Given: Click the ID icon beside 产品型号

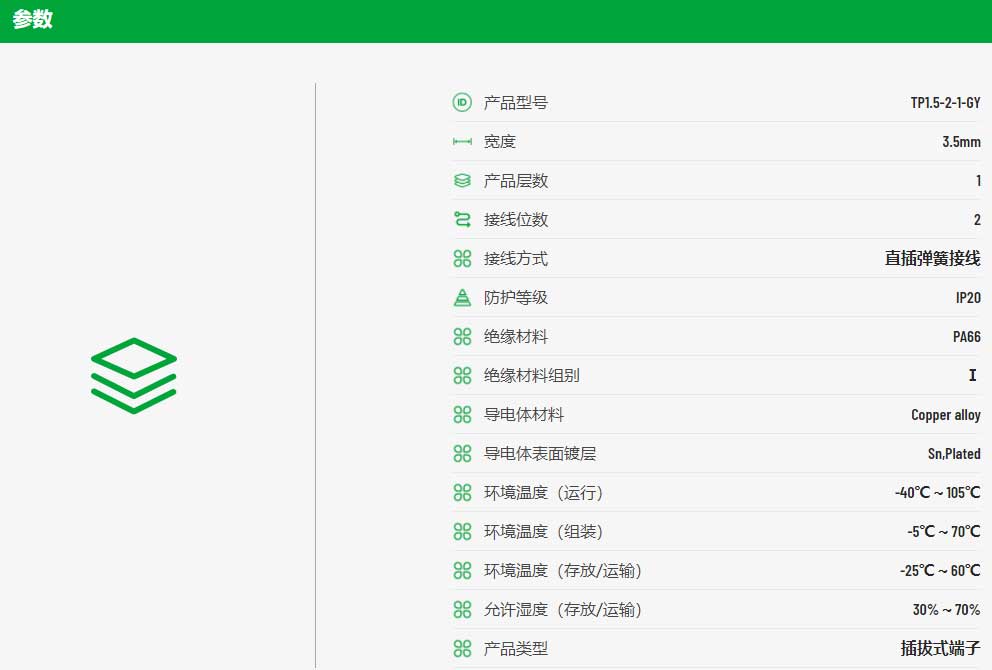Looking at the screenshot, I should click(x=462, y=102).
